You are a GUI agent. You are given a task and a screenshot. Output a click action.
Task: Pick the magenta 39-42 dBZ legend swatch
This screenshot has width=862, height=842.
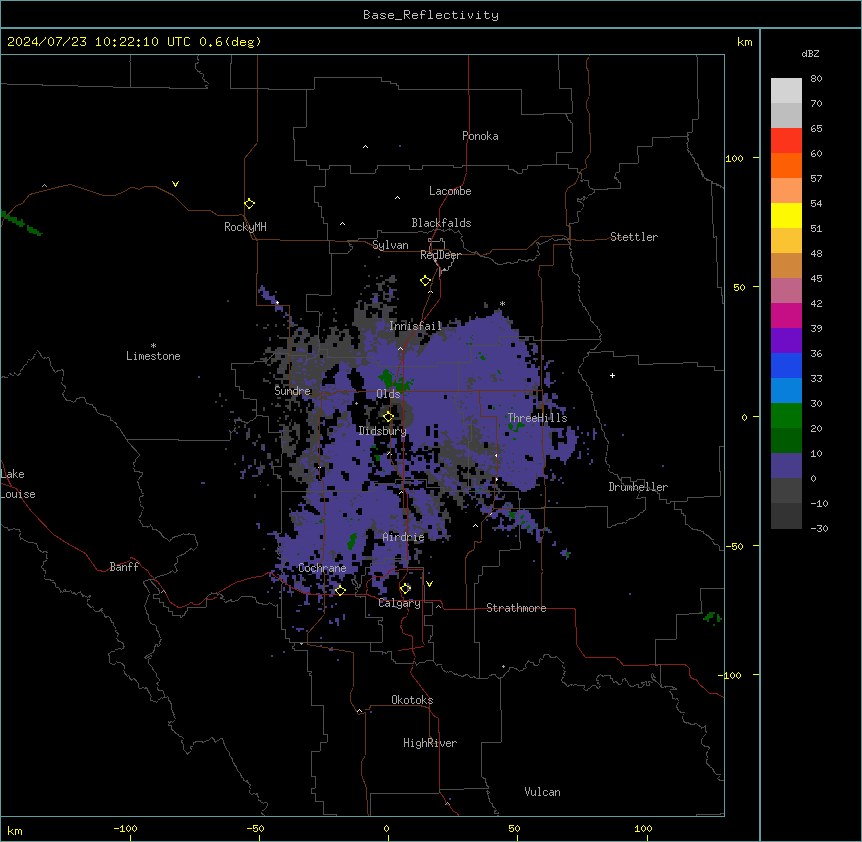pos(786,315)
